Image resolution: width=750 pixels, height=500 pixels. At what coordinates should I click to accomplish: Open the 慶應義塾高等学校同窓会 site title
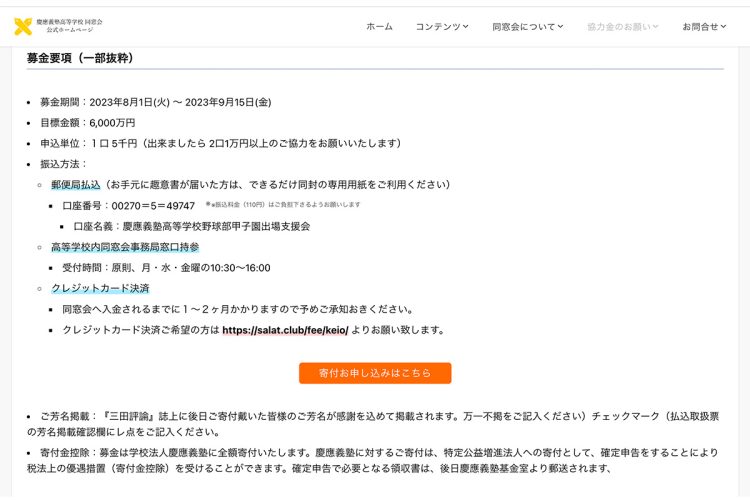[69, 26]
